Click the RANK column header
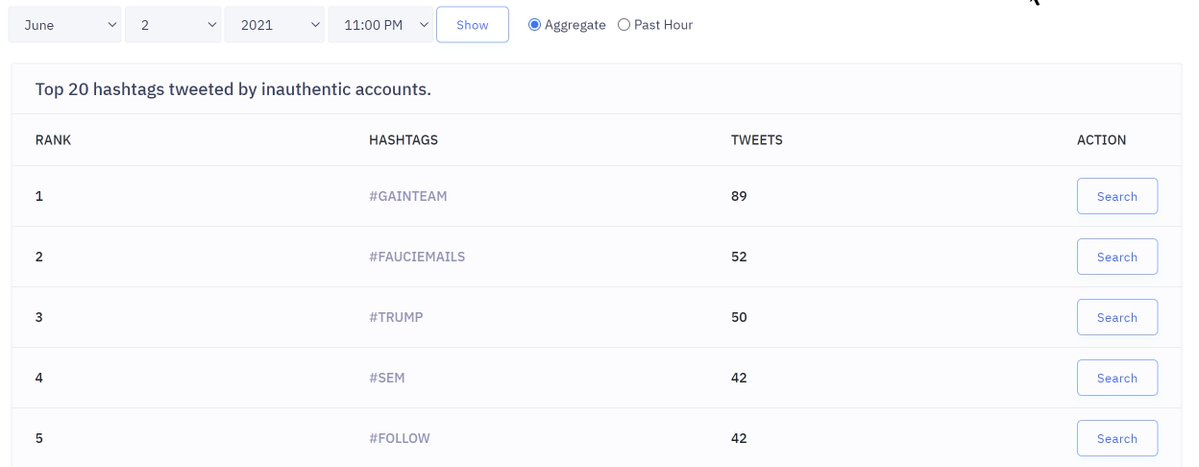 click(x=53, y=140)
